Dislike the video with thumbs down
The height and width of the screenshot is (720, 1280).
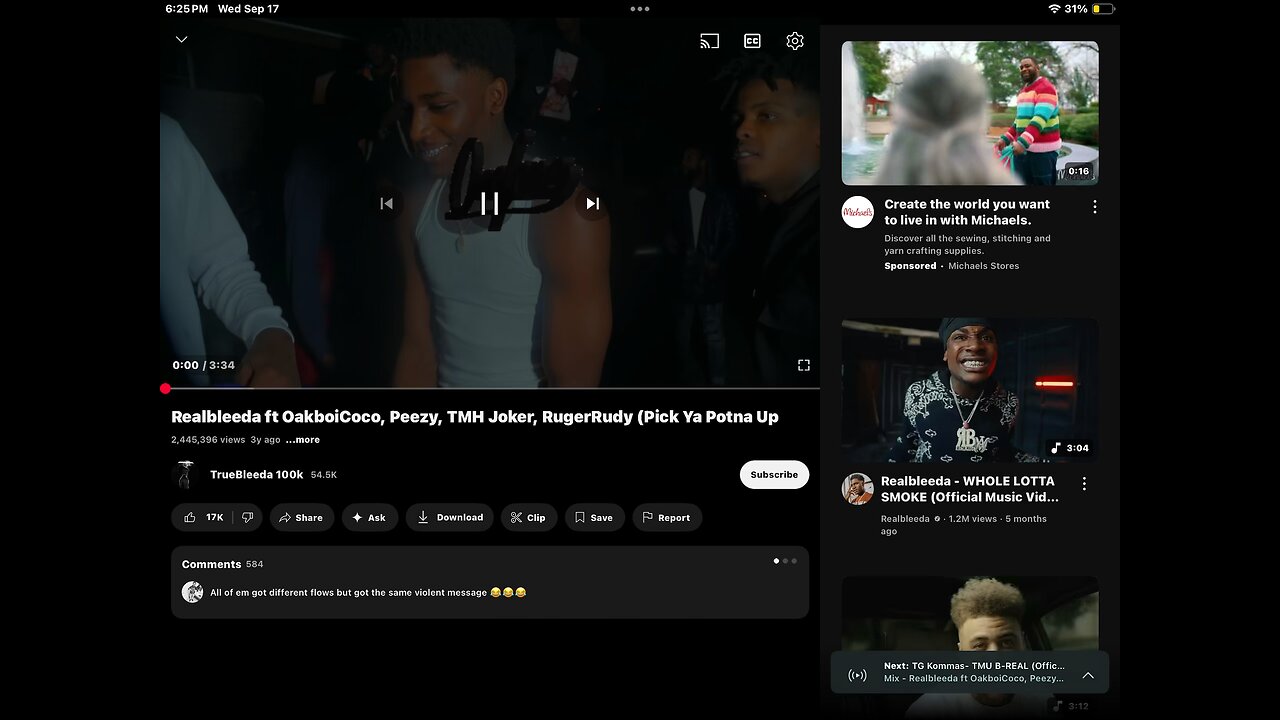tap(248, 518)
